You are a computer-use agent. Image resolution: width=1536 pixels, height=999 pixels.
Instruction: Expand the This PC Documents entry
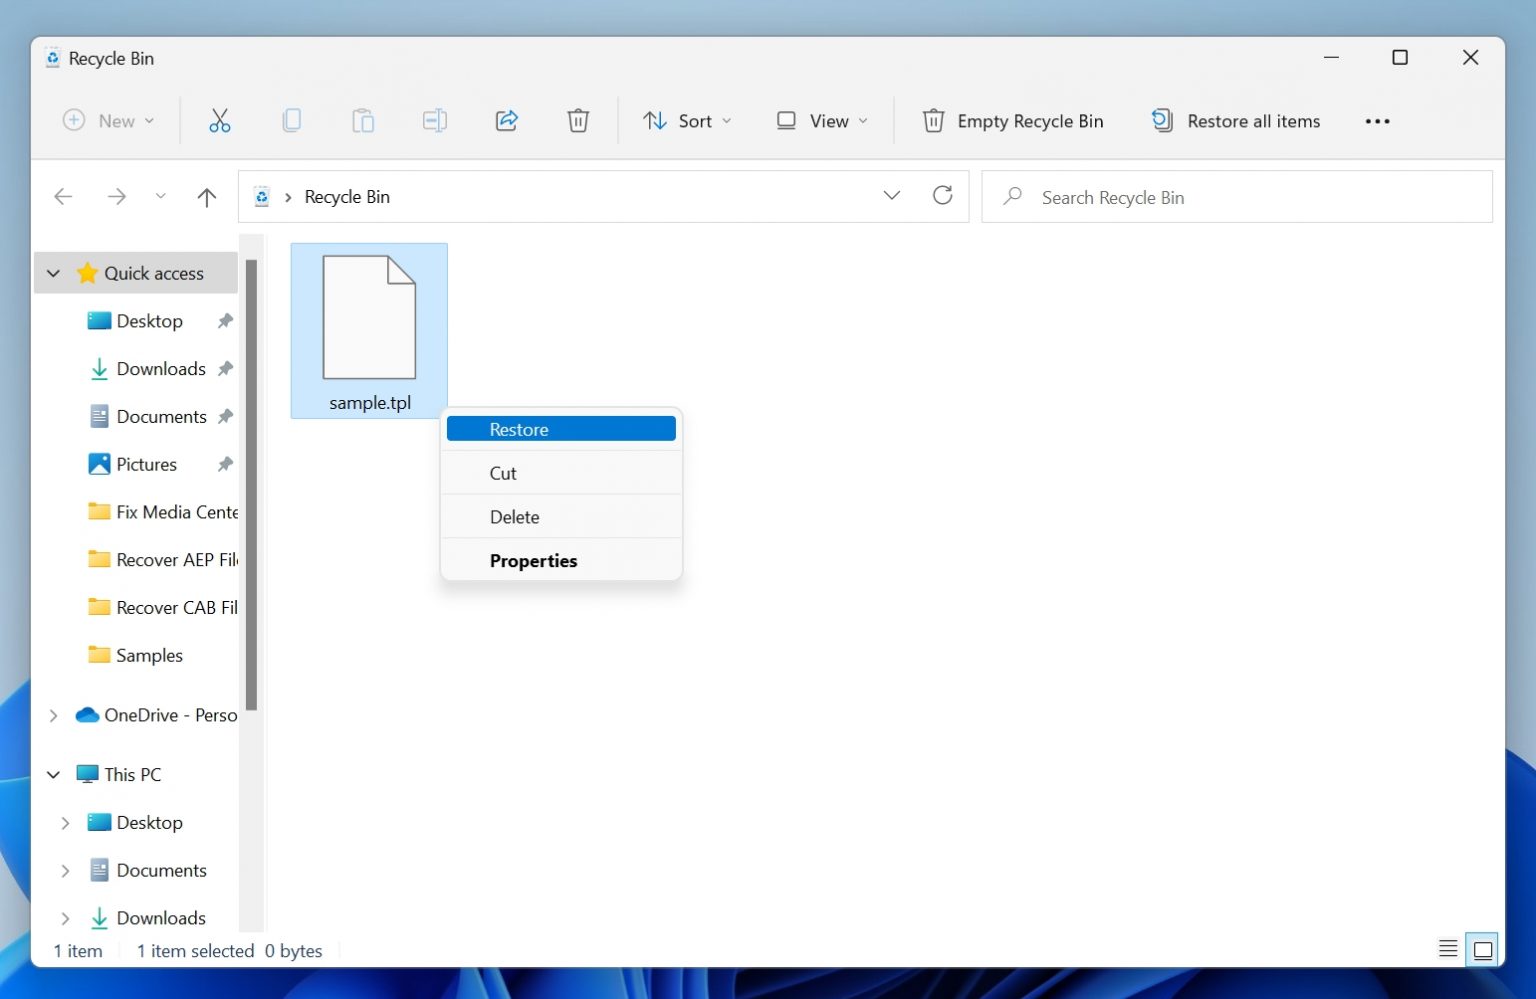coord(65,870)
